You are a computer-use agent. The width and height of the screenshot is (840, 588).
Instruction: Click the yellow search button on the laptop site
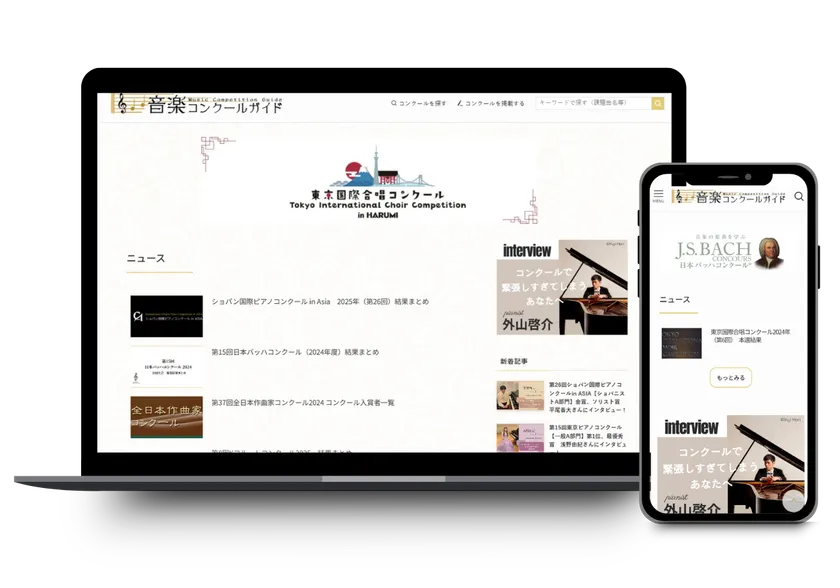pos(658,103)
